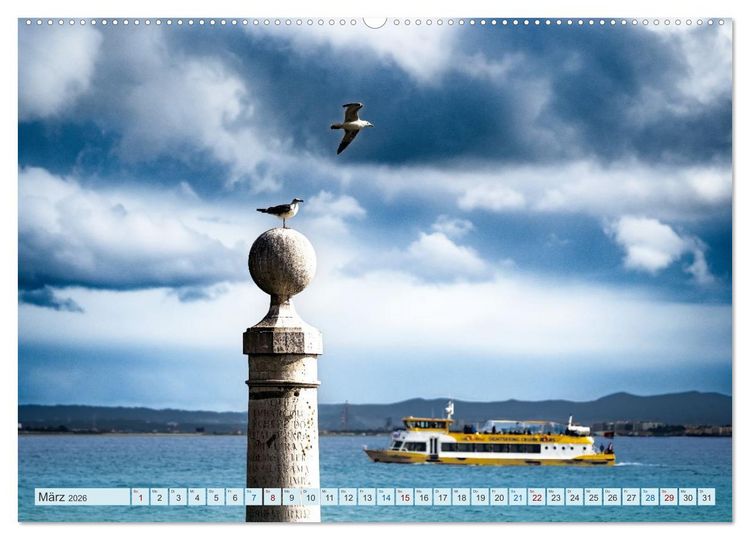The image size is (750, 540).
Task: Choose the red day 8 cell
Action: pos(272,497)
